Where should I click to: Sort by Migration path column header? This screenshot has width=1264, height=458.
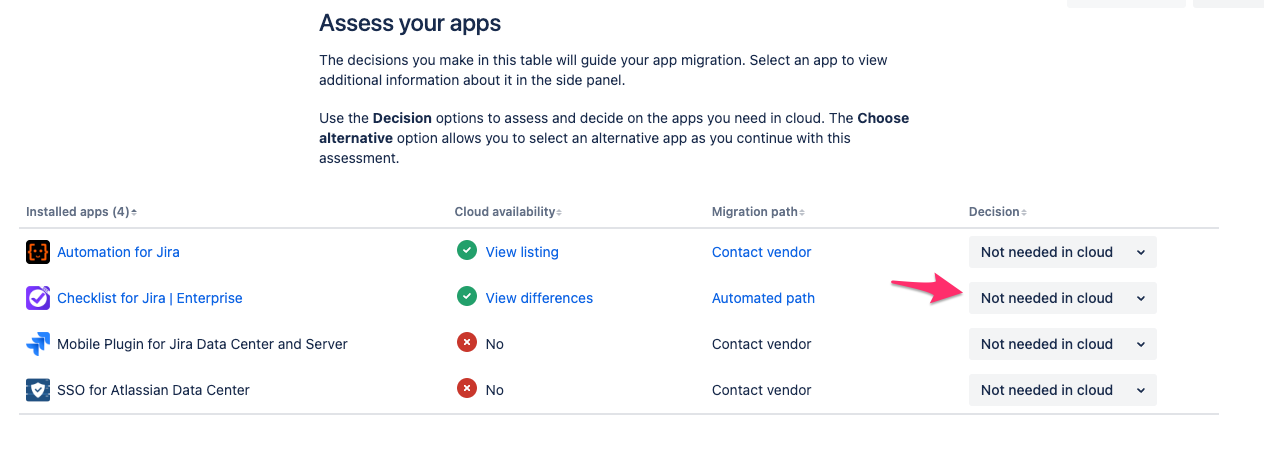(x=758, y=212)
